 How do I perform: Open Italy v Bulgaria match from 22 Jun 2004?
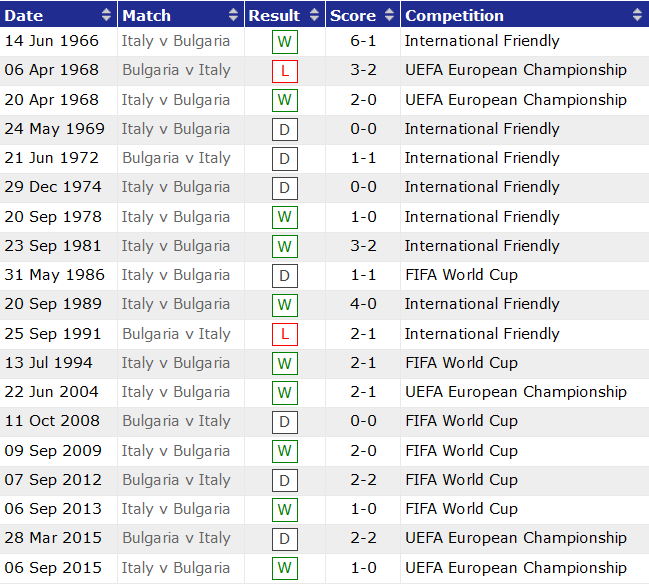point(176,392)
